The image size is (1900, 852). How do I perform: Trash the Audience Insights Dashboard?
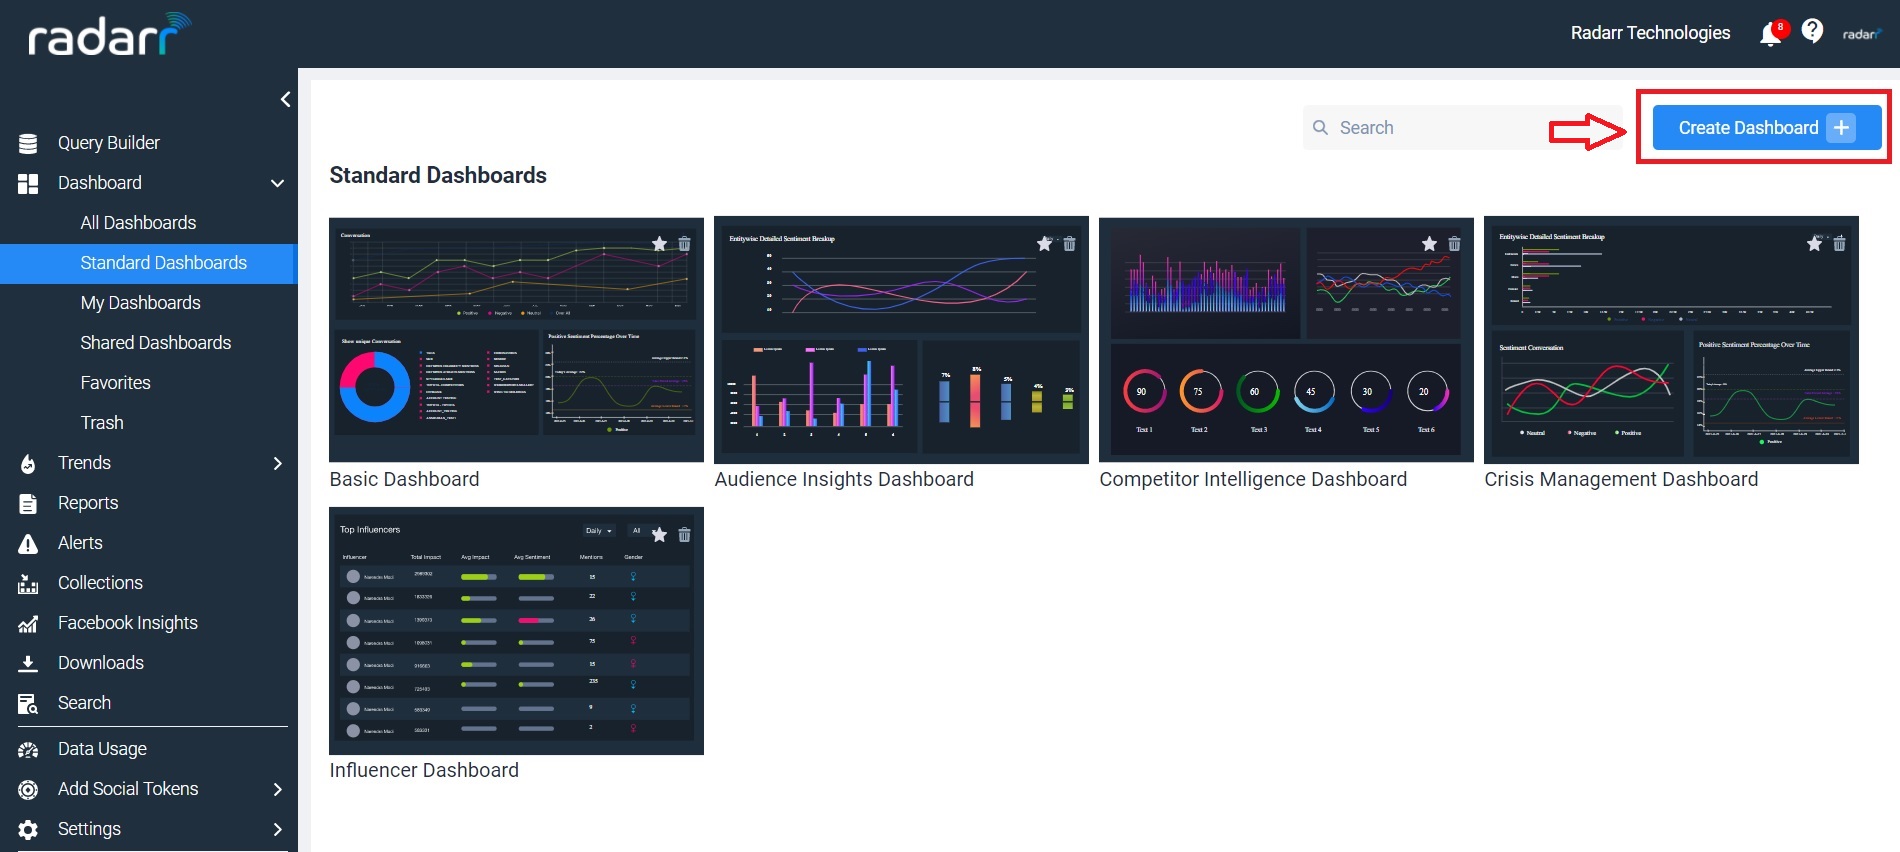click(x=1070, y=244)
